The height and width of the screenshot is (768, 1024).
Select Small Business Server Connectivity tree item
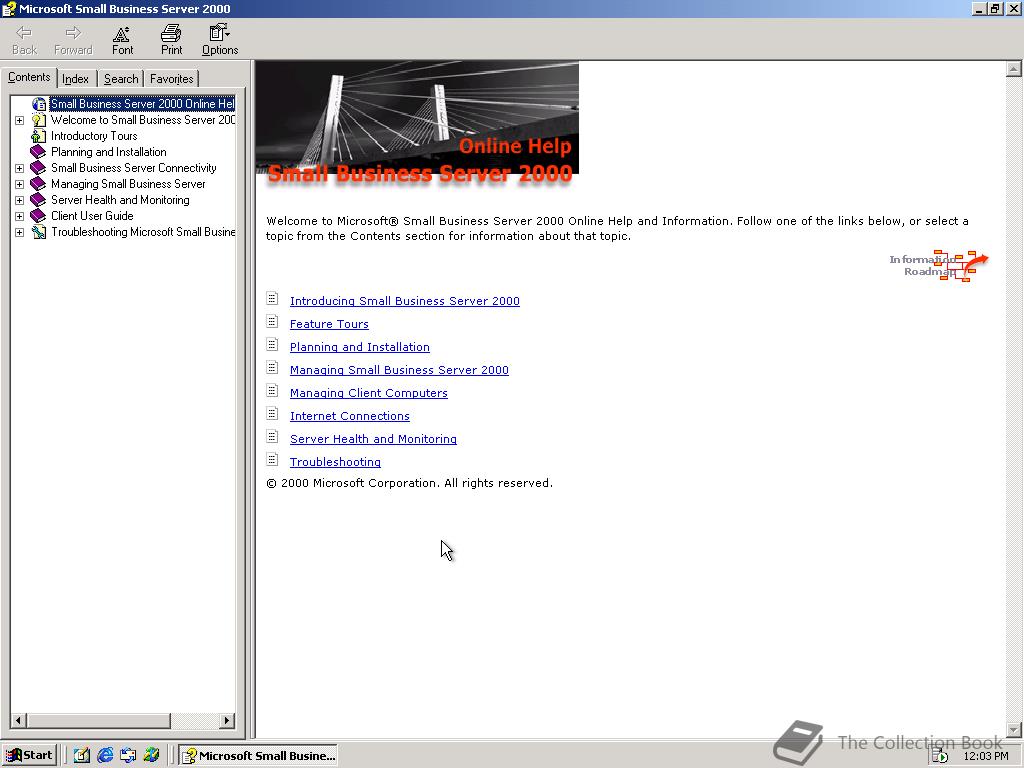pyautogui.click(x=133, y=168)
